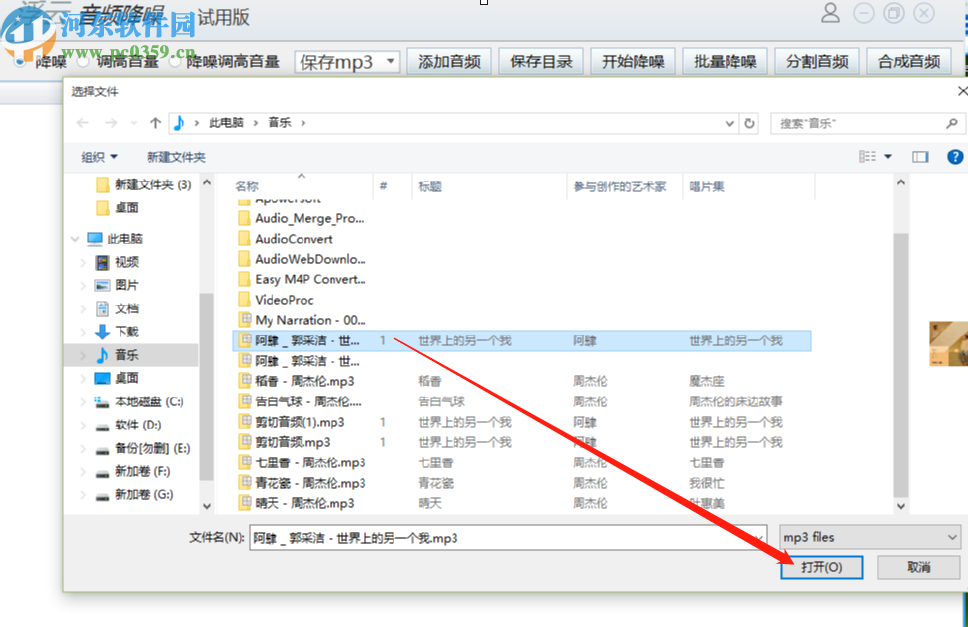This screenshot has height=627, width=968.
Task: Click the 添加音频 button
Action: [449, 62]
